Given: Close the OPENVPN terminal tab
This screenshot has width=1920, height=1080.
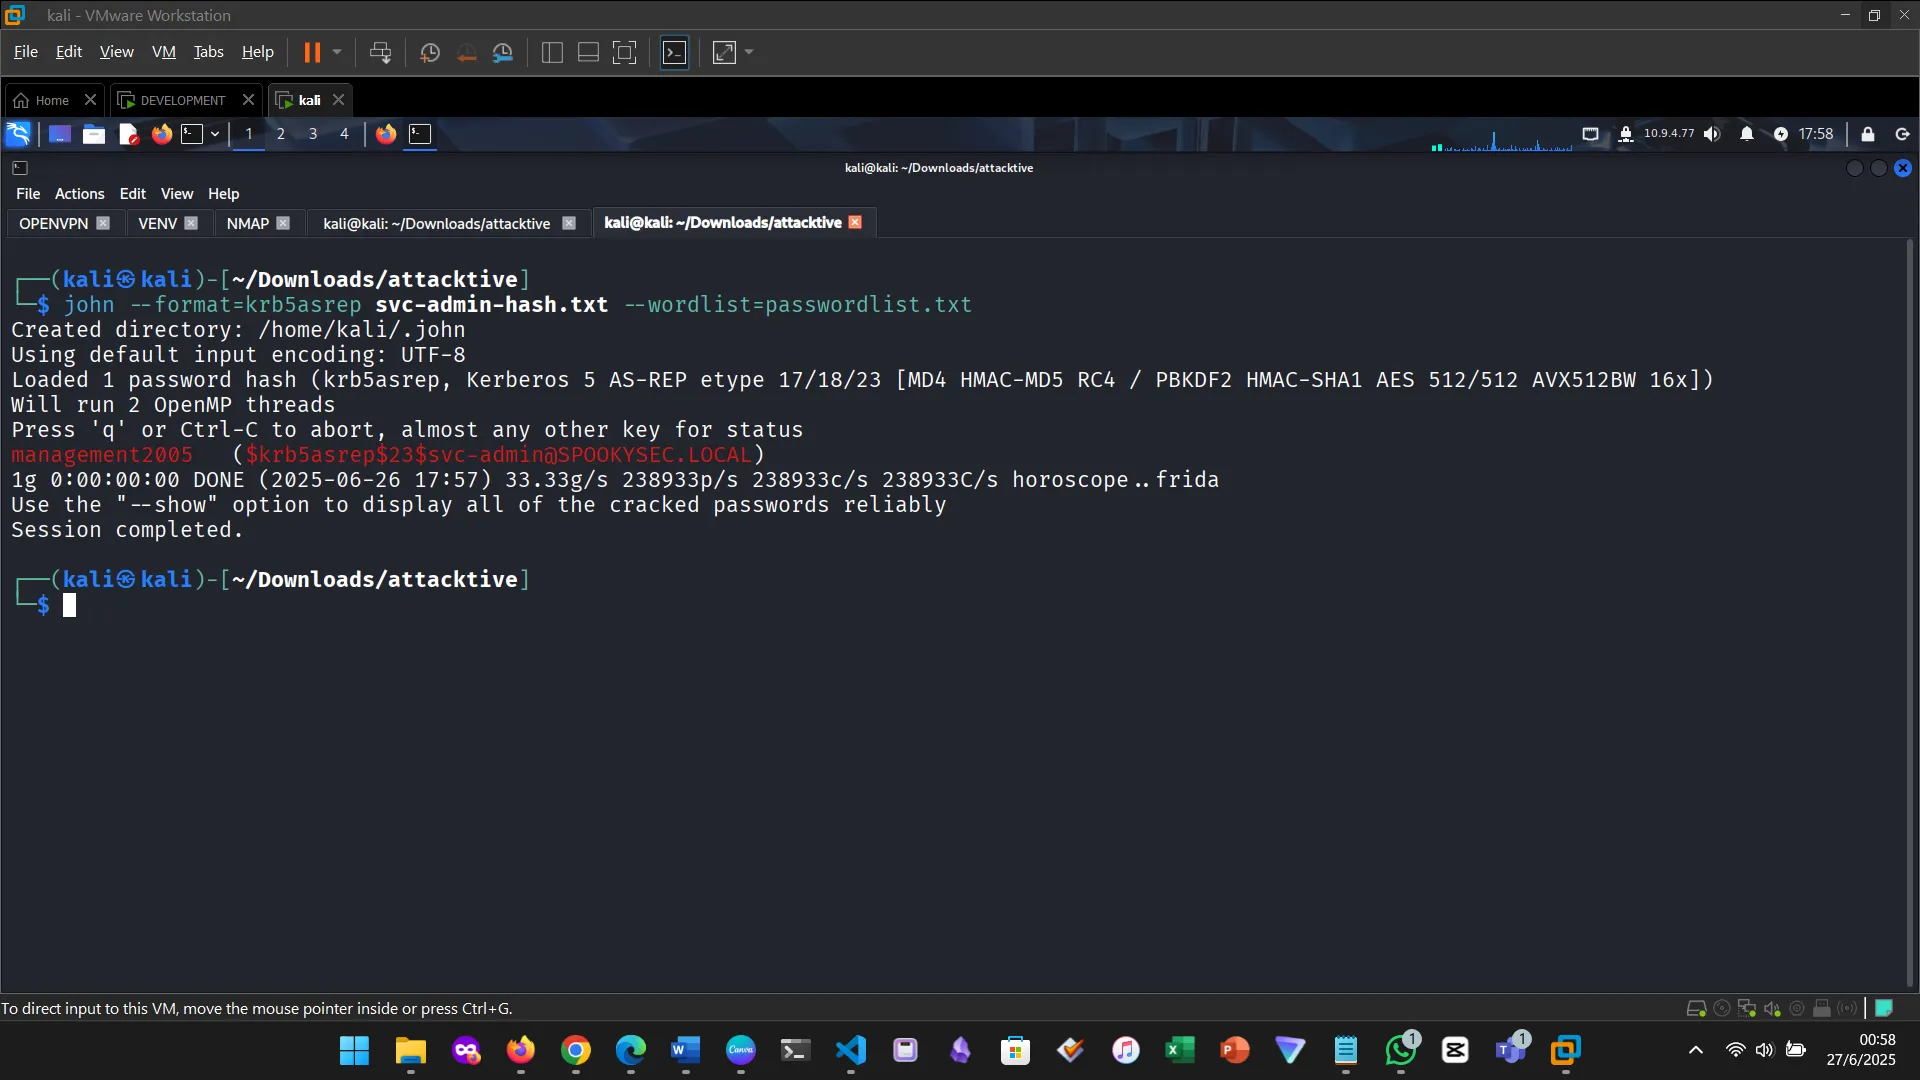Looking at the screenshot, I should click(x=104, y=223).
